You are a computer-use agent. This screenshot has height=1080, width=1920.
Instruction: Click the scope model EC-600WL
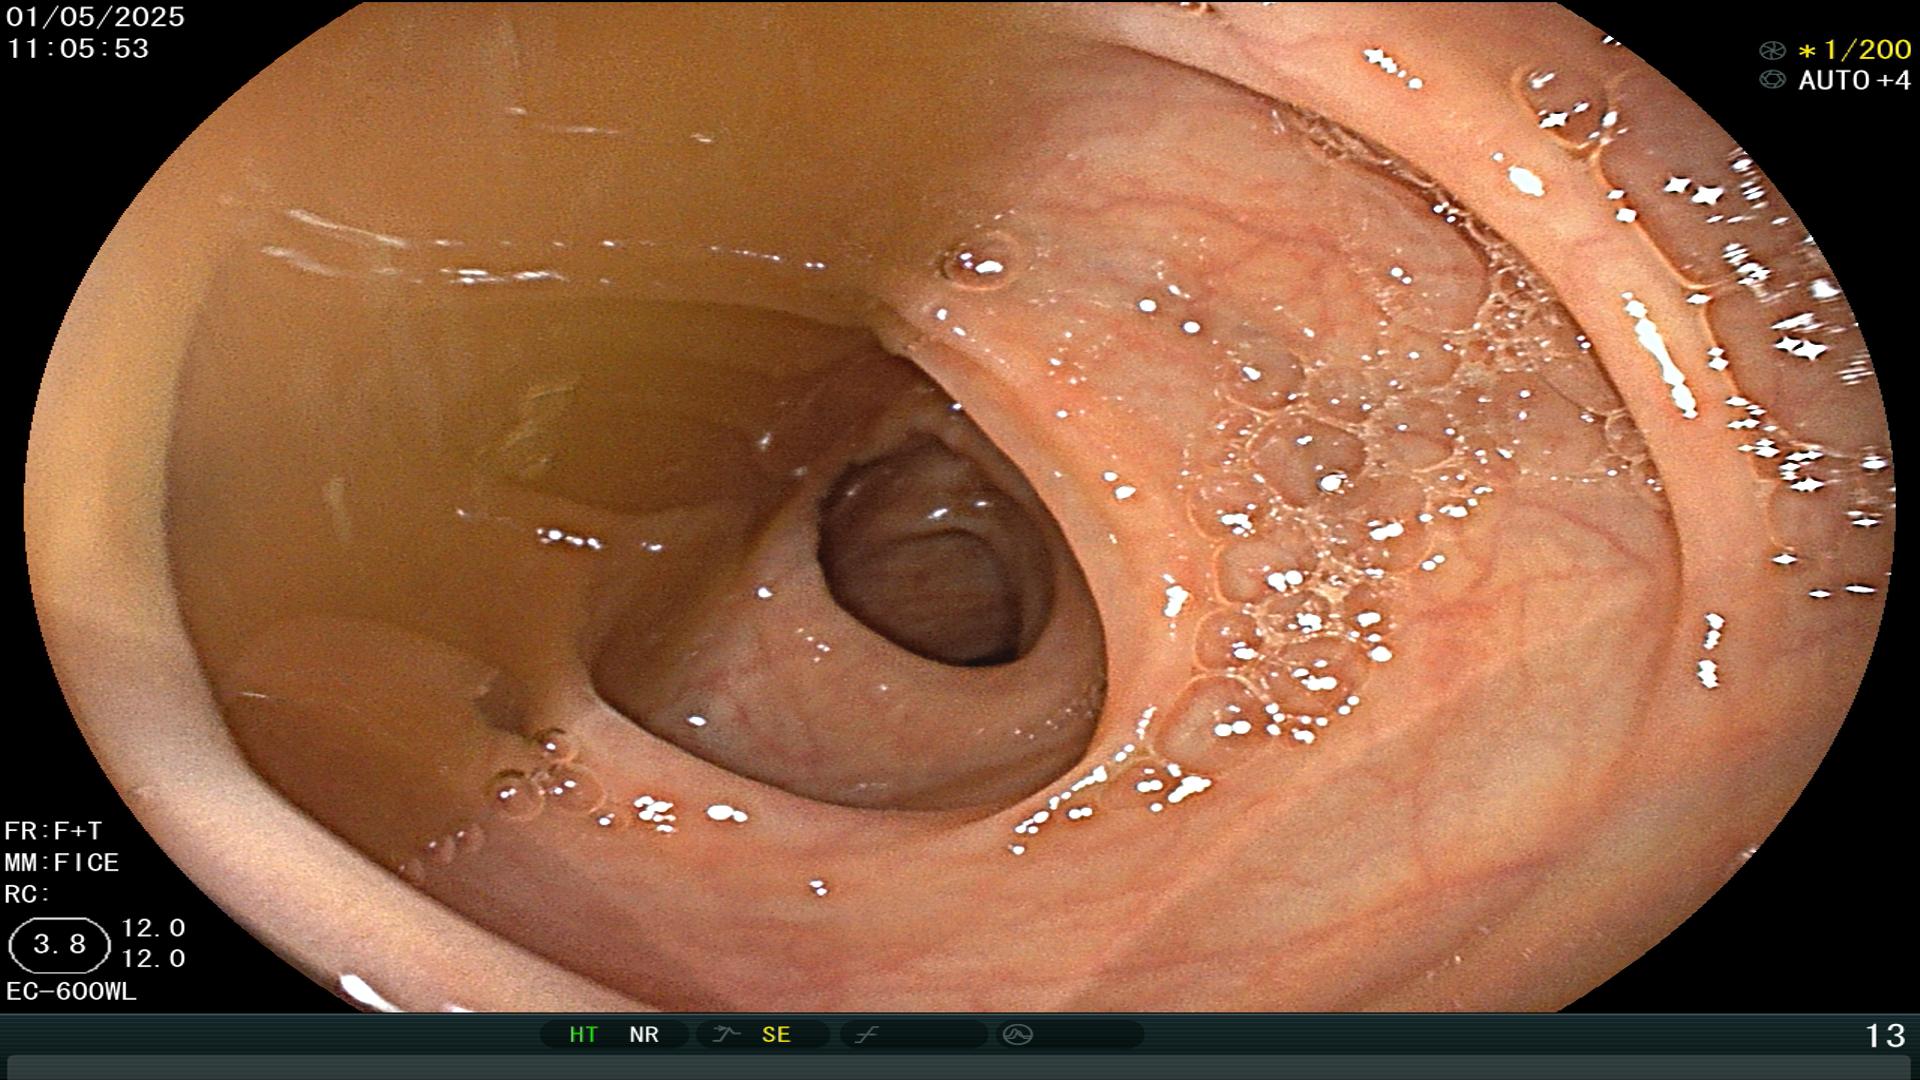tap(71, 992)
